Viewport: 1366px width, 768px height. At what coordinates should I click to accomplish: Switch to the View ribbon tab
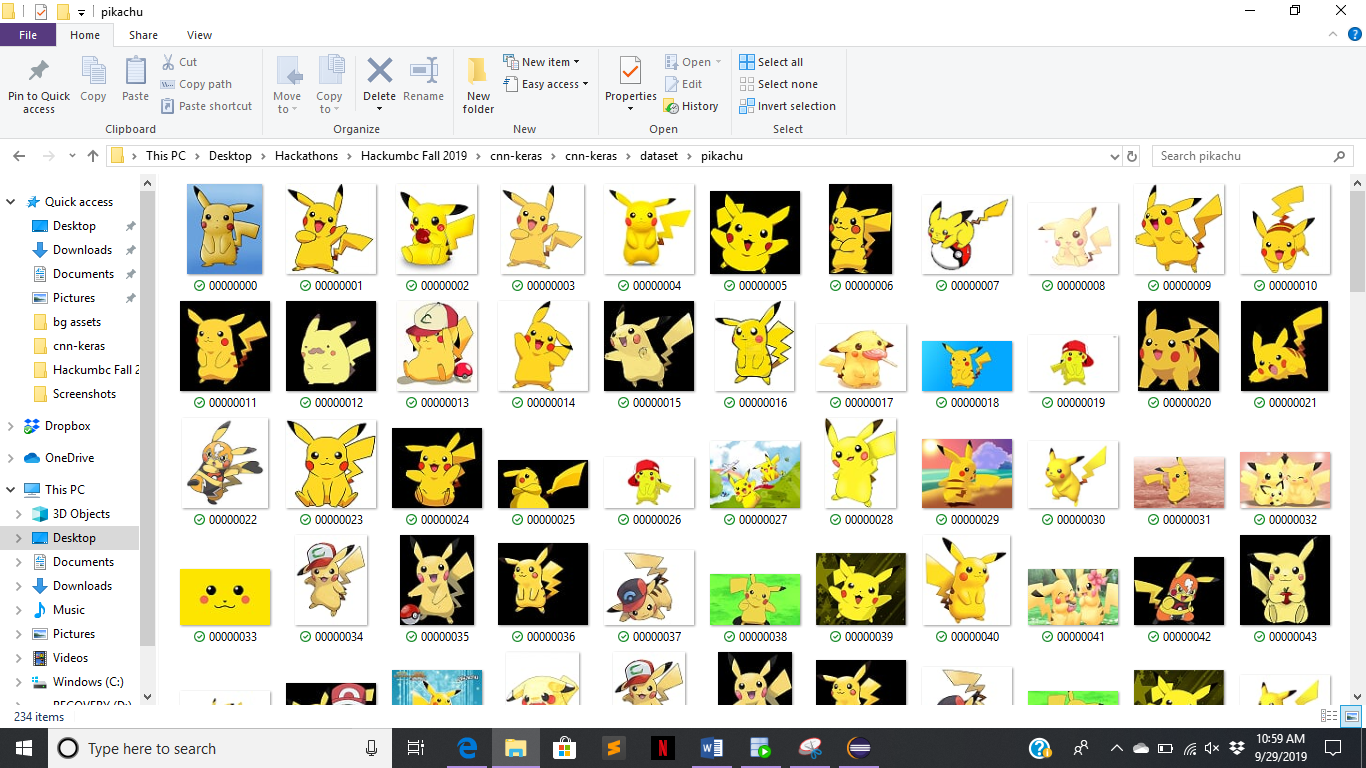click(x=199, y=35)
